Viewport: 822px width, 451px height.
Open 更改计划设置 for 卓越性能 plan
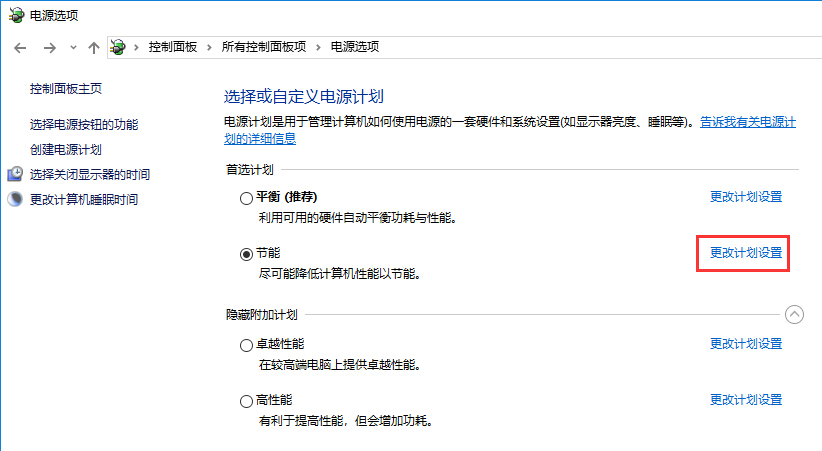(x=745, y=343)
